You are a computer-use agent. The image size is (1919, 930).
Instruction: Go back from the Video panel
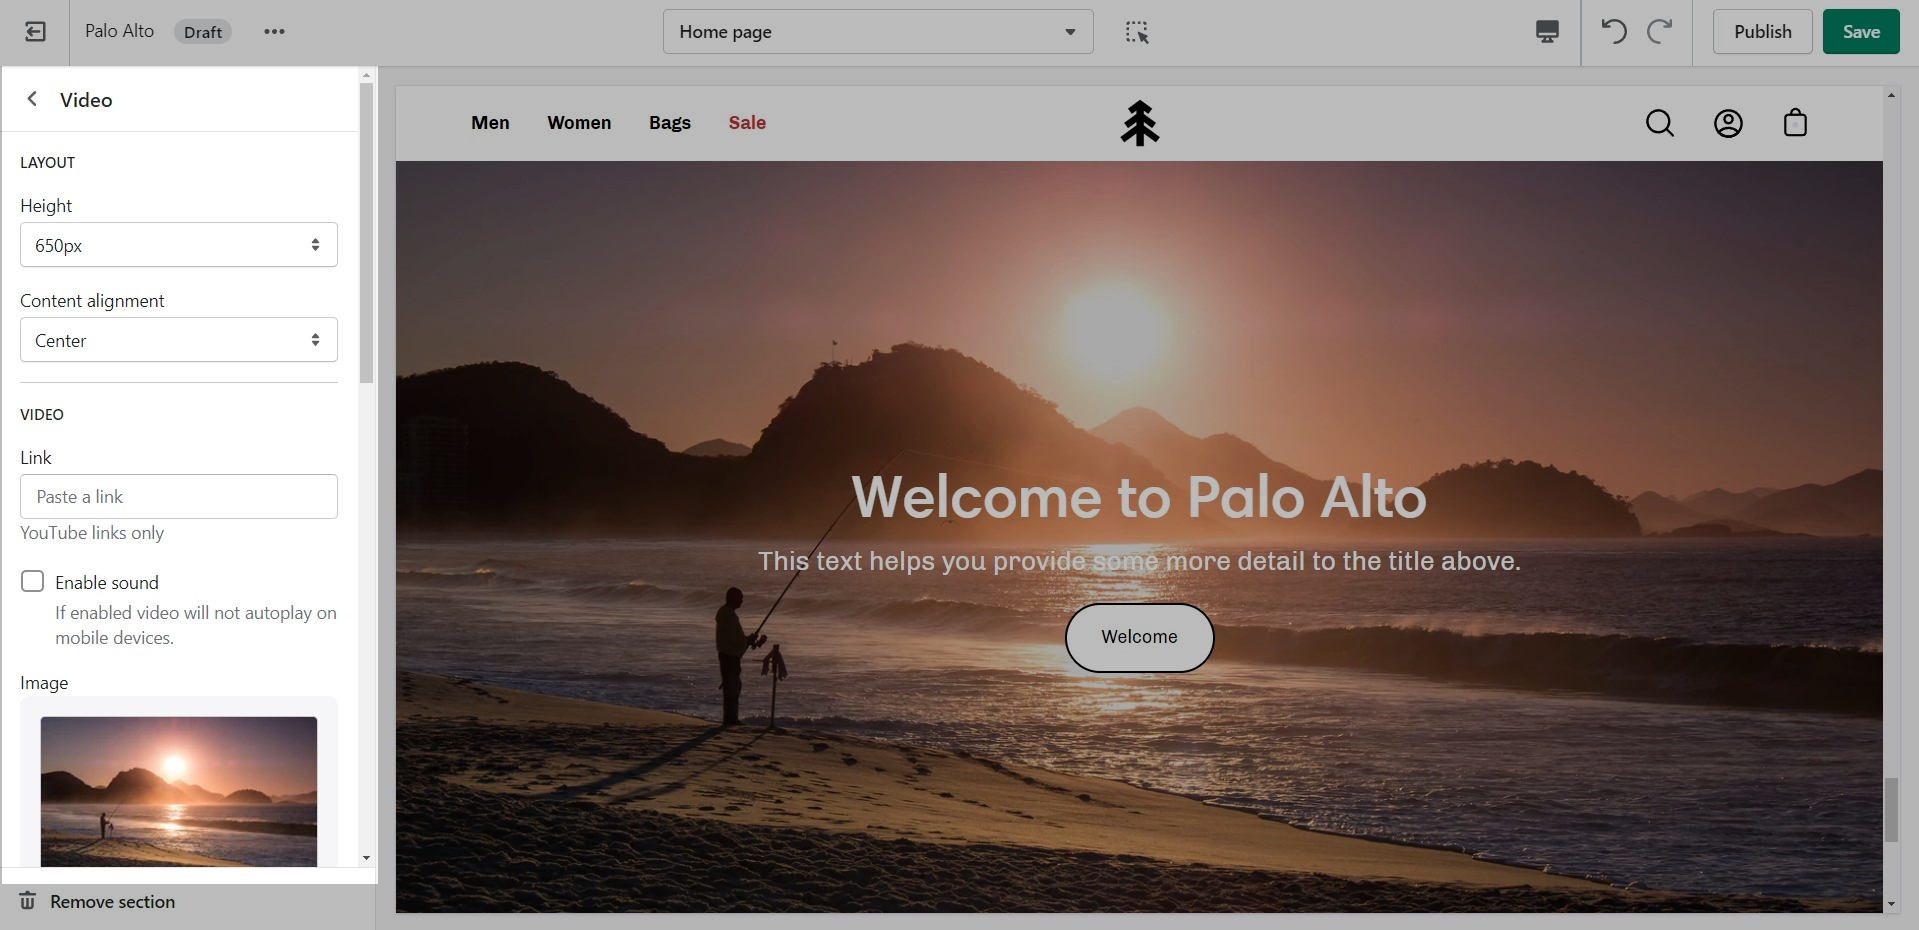pyautogui.click(x=33, y=99)
